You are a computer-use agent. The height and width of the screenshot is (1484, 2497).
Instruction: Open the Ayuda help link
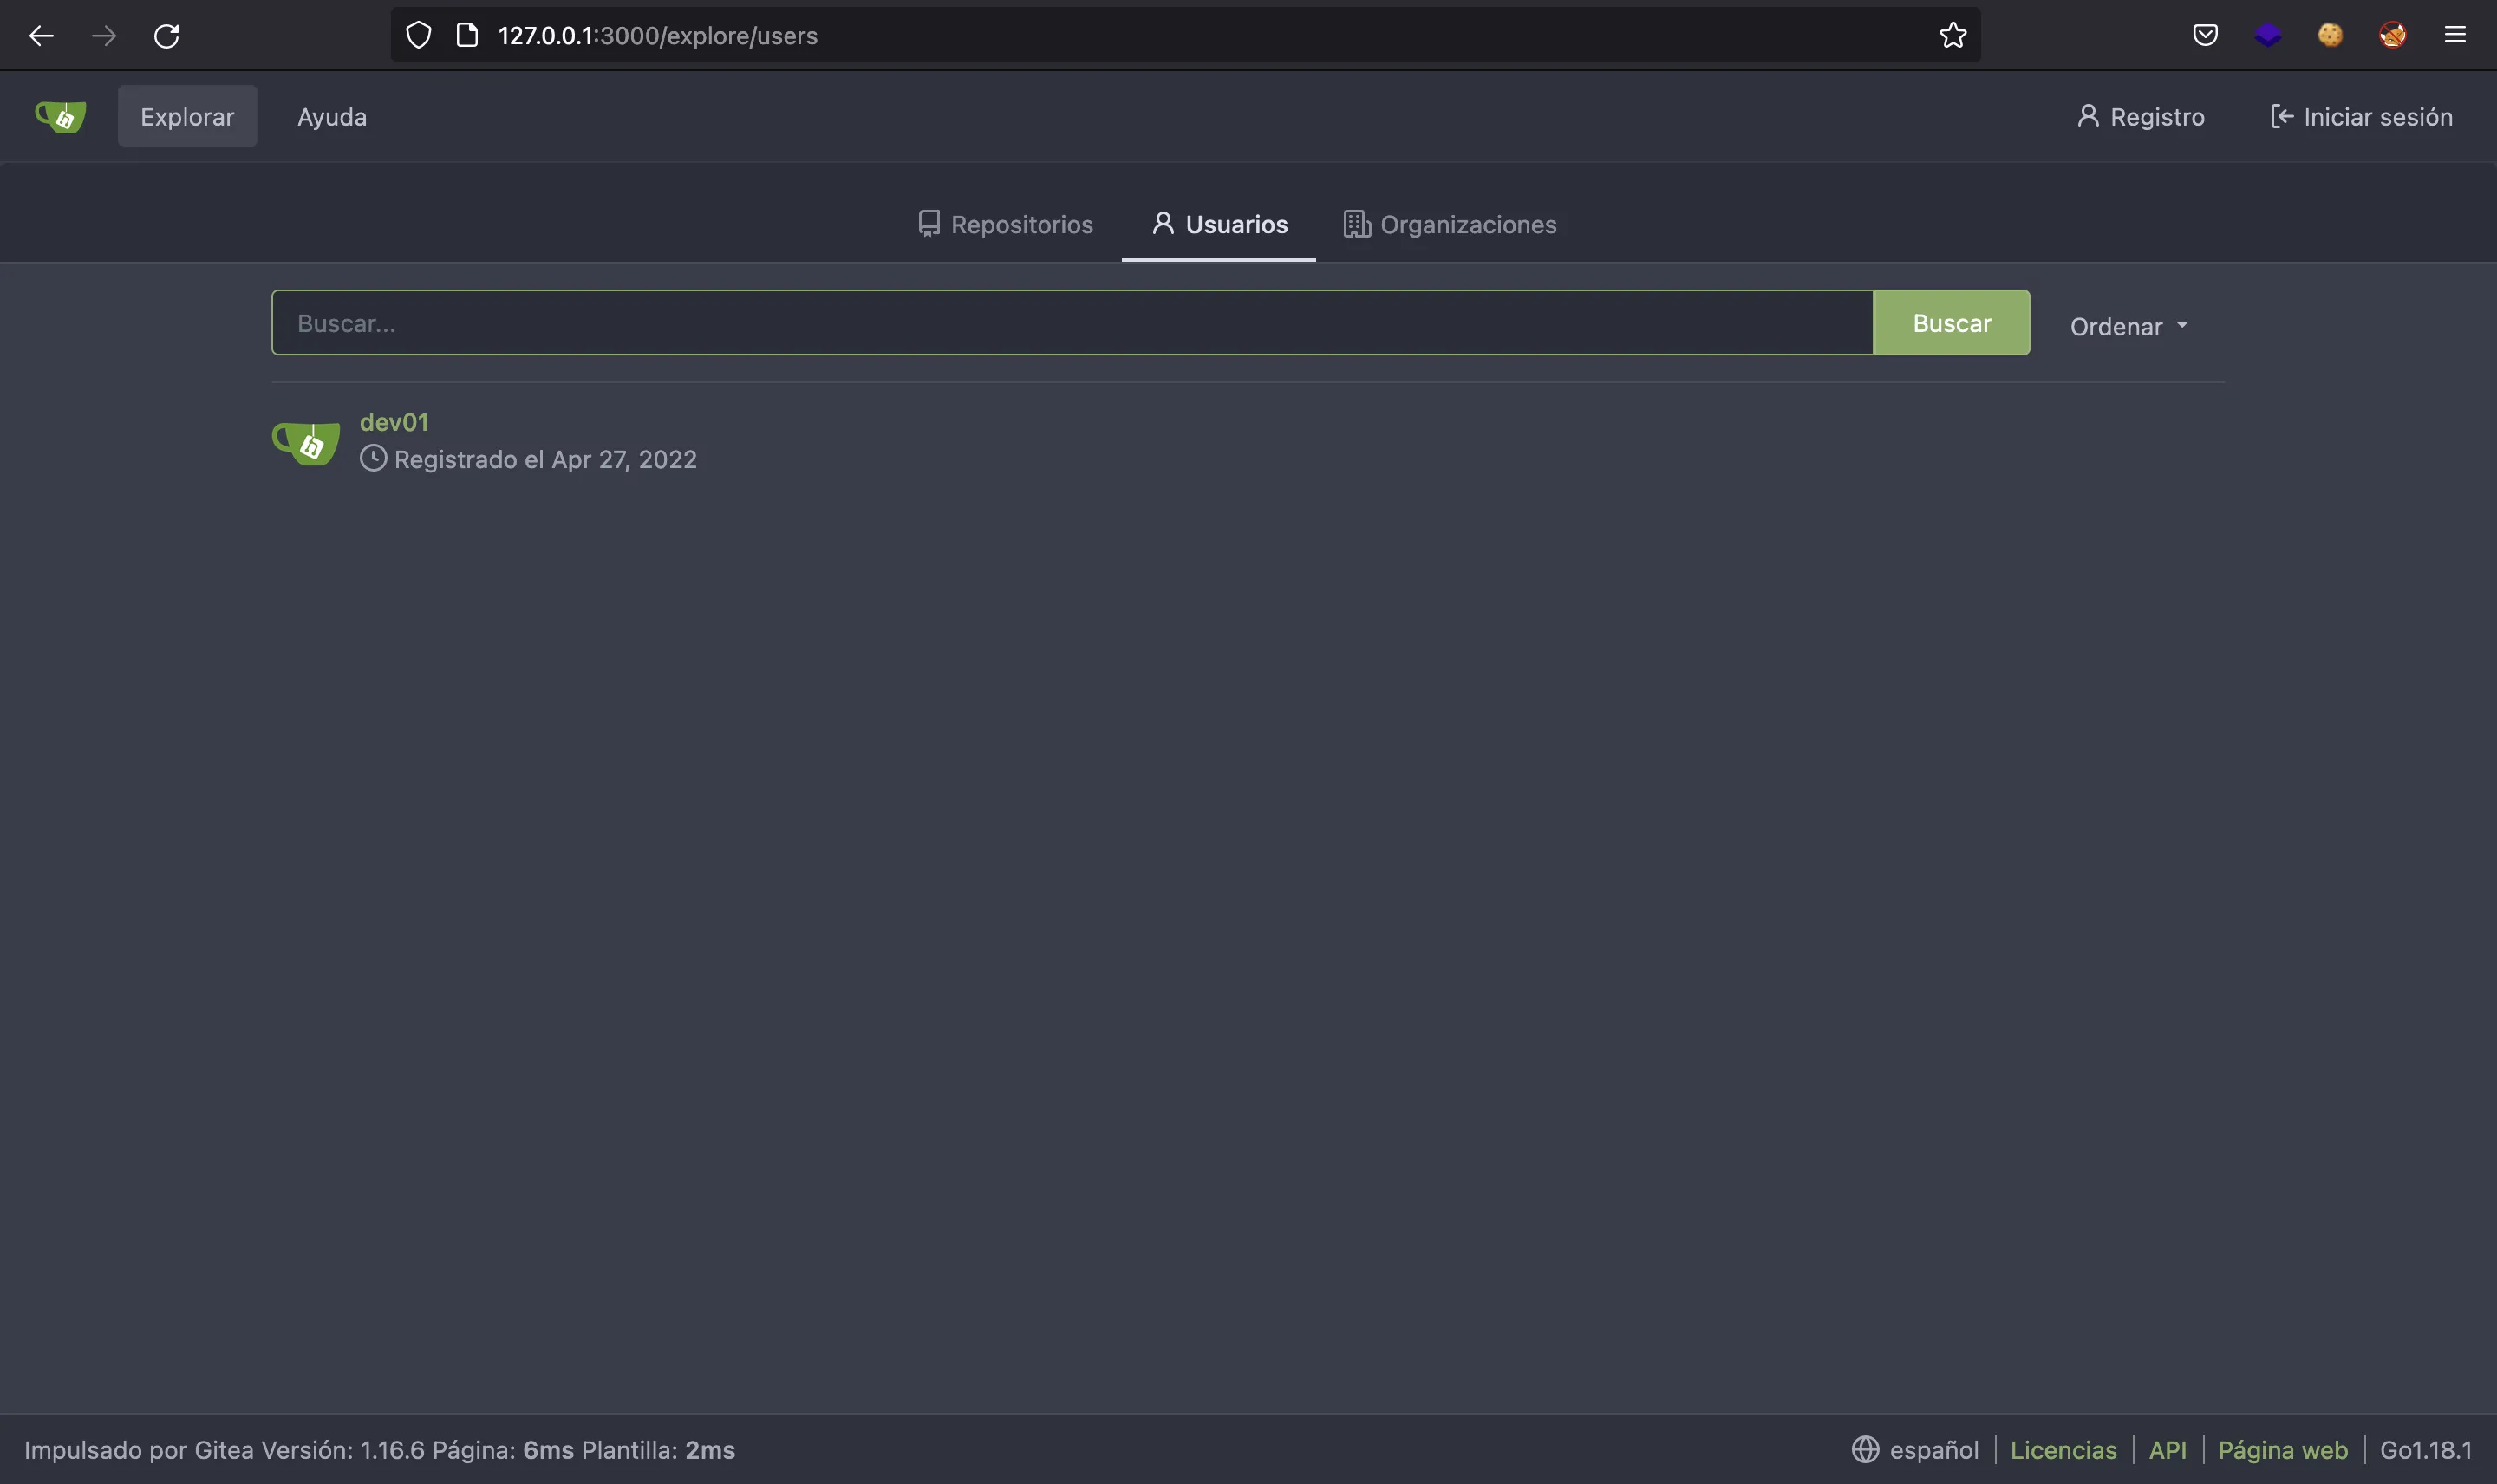(332, 117)
